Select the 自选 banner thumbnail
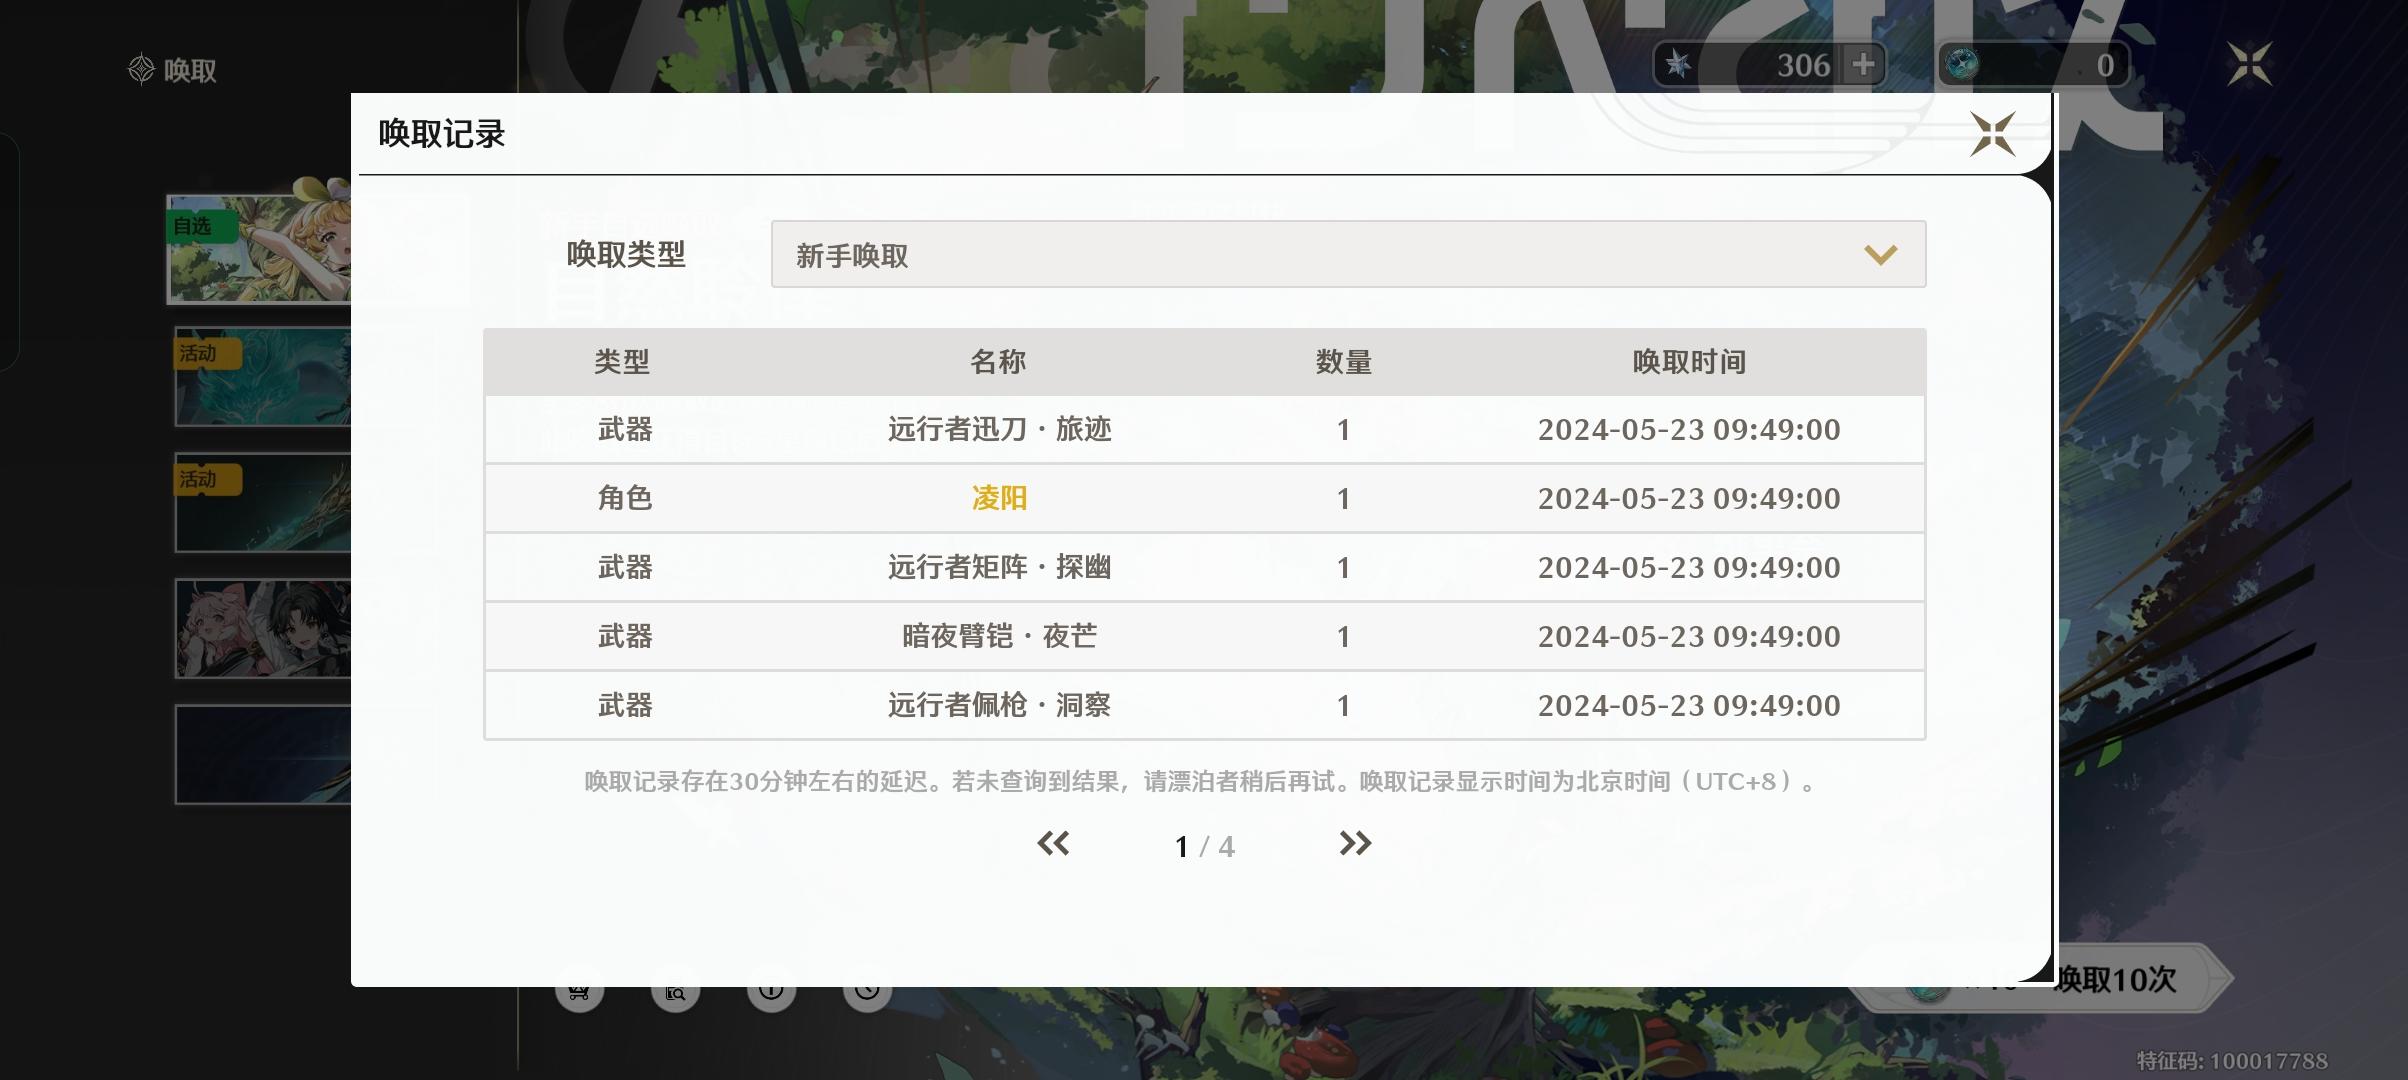2408x1080 pixels. (260, 249)
